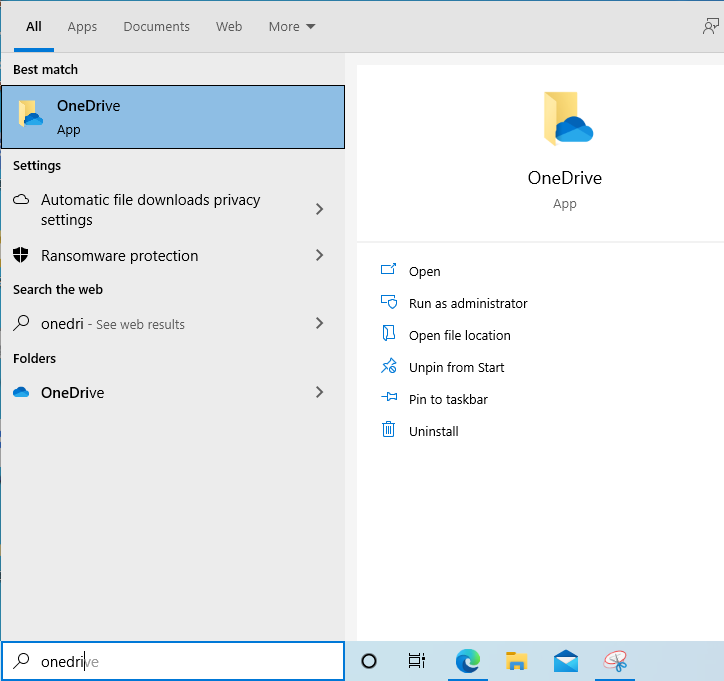
Task: Open the OneDrive best match result
Action: coord(173,117)
